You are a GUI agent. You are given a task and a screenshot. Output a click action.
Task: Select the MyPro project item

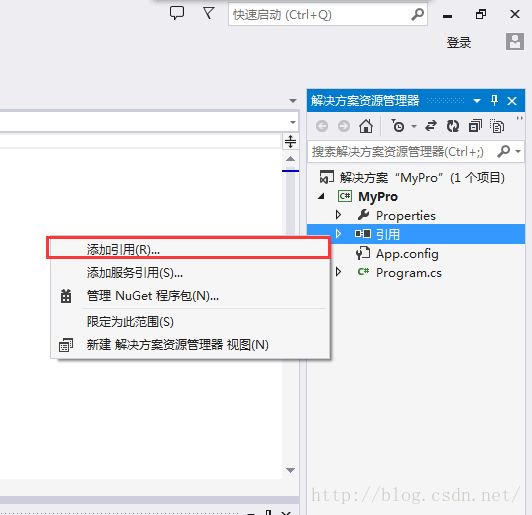[x=378, y=196]
